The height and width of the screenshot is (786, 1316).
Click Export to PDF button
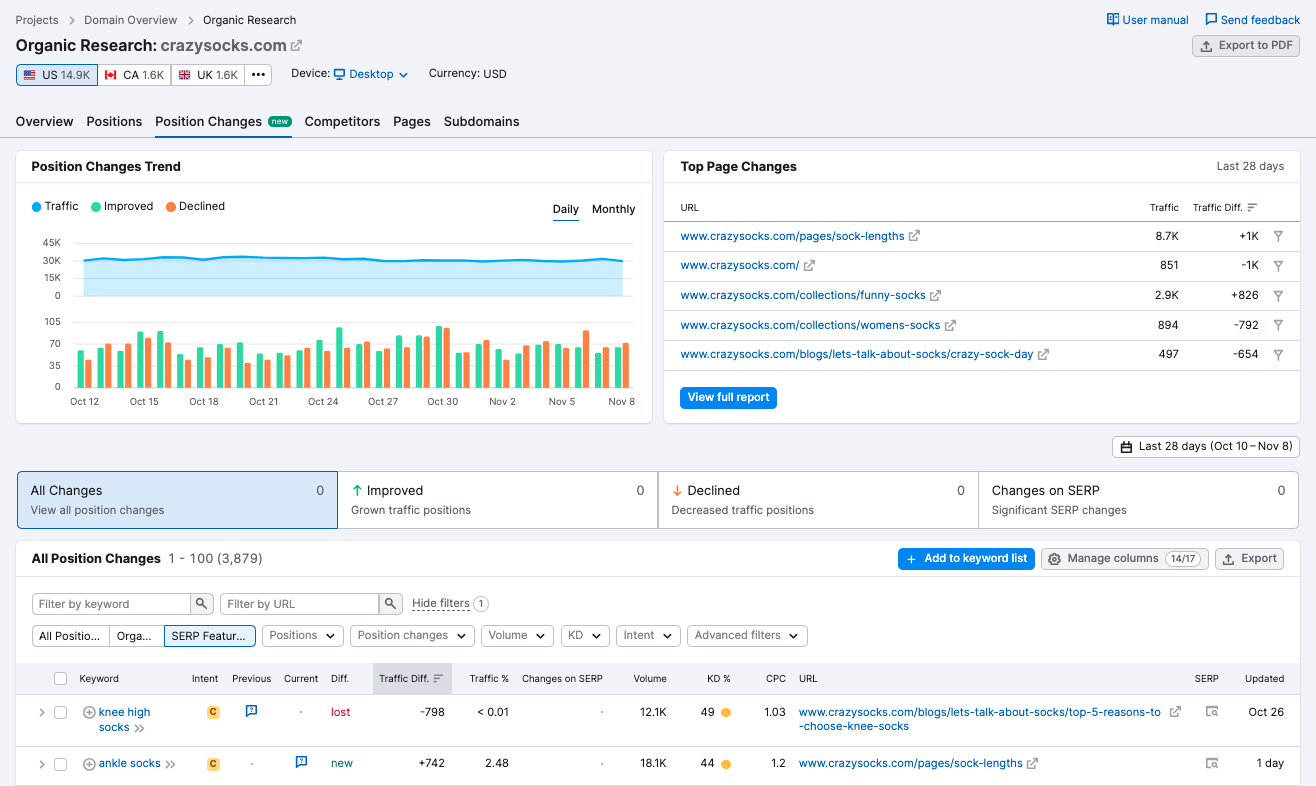tap(1246, 46)
